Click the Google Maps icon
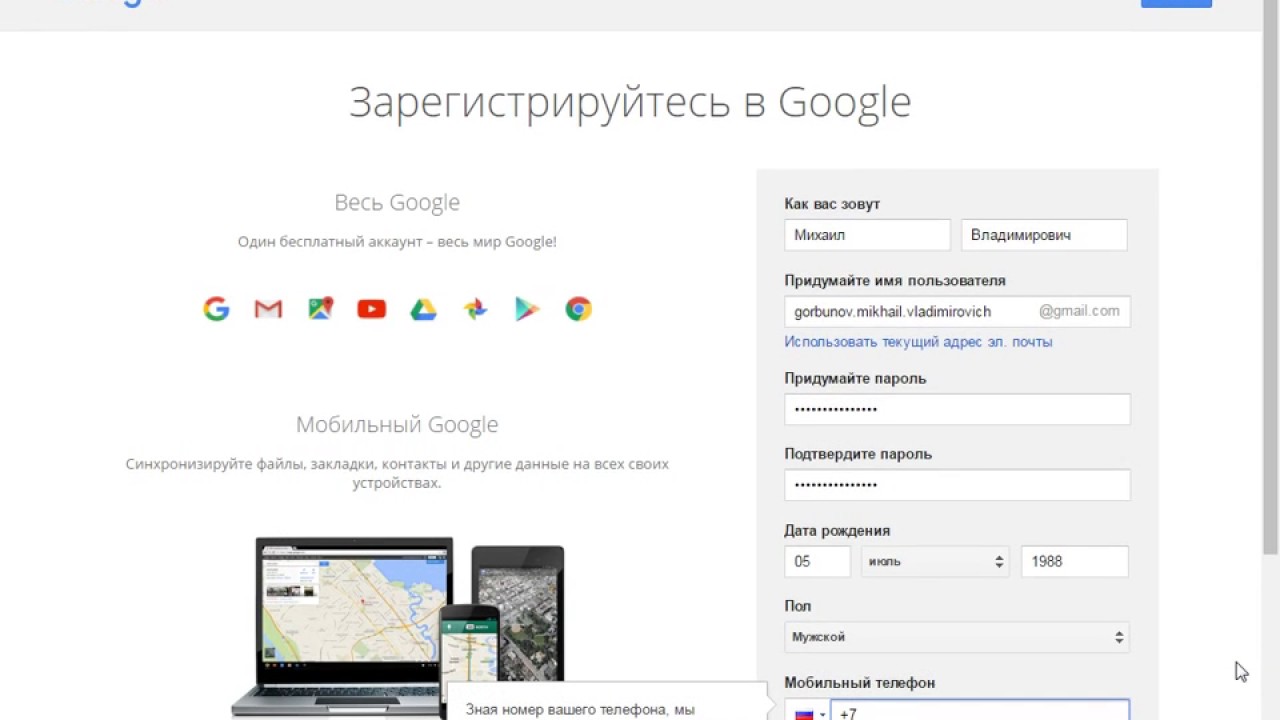This screenshot has width=1280, height=720. pyautogui.click(x=320, y=309)
